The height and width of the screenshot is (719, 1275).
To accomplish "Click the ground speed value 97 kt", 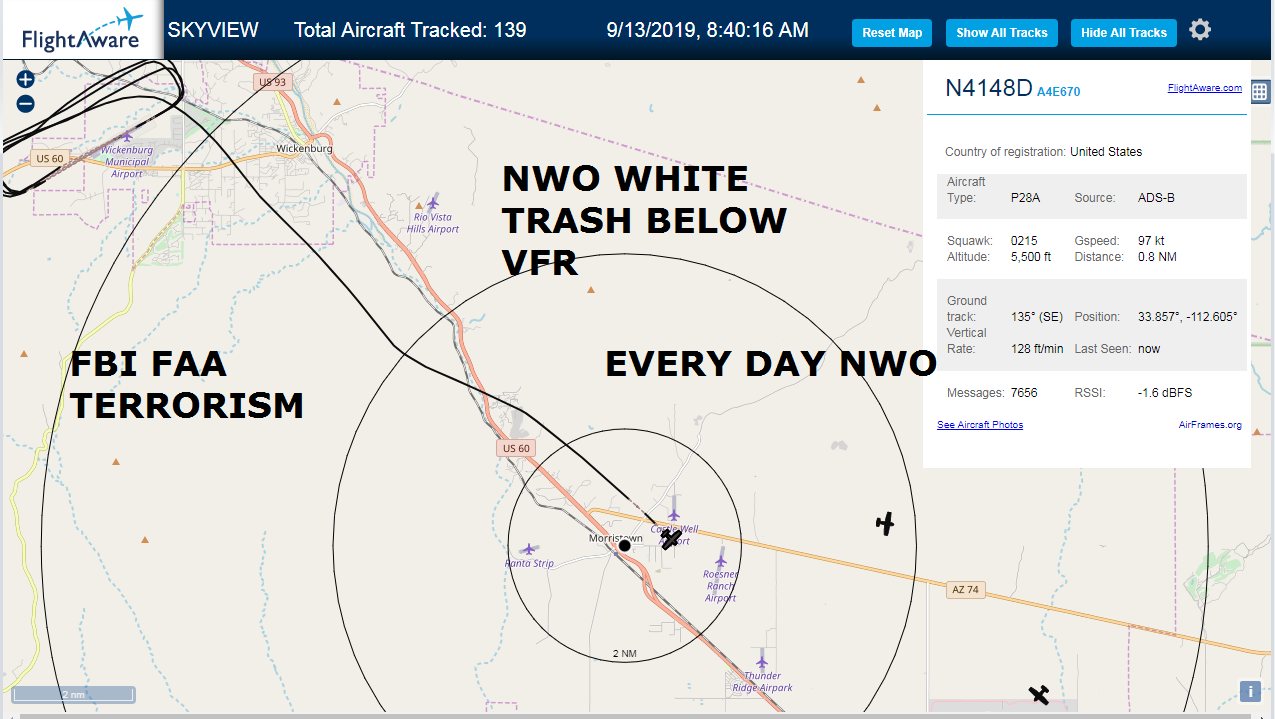I will tap(1151, 241).
